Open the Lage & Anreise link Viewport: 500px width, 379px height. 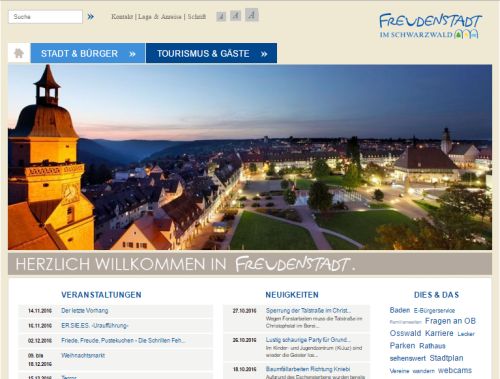tap(160, 17)
